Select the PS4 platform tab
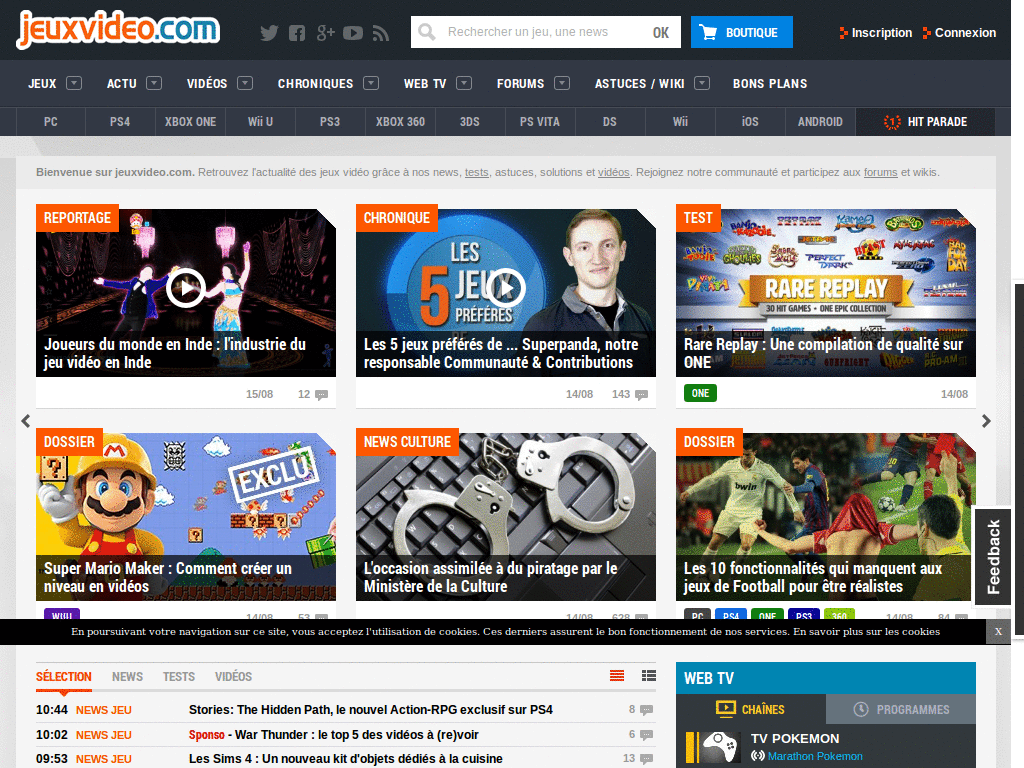The image size is (1024, 768). (120, 121)
